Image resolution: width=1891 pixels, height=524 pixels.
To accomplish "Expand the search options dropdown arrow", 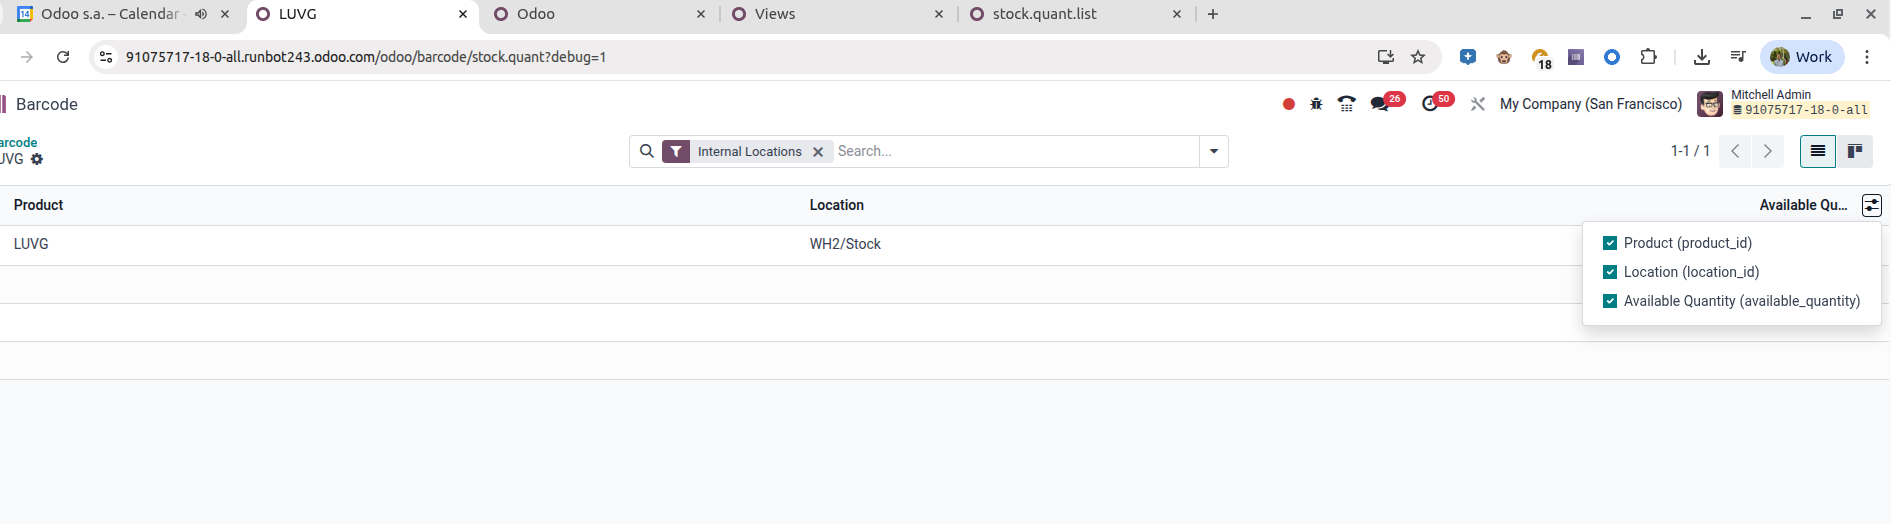I will point(1213,152).
